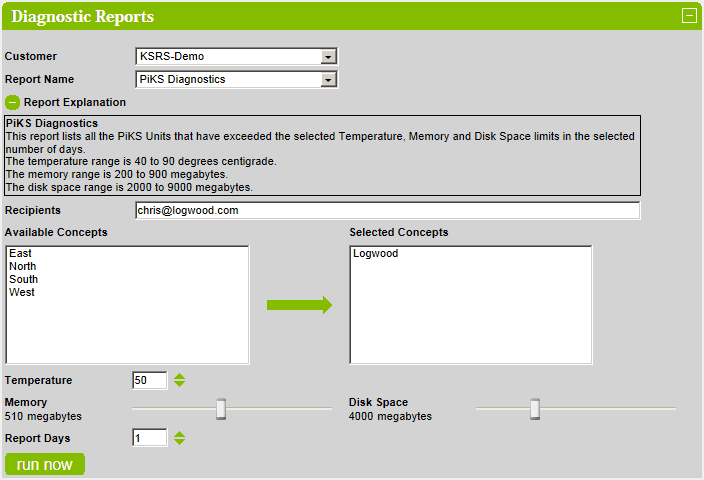Image resolution: width=704 pixels, height=480 pixels.
Task: Decrease Temperature with the down arrow
Action: click(x=180, y=384)
